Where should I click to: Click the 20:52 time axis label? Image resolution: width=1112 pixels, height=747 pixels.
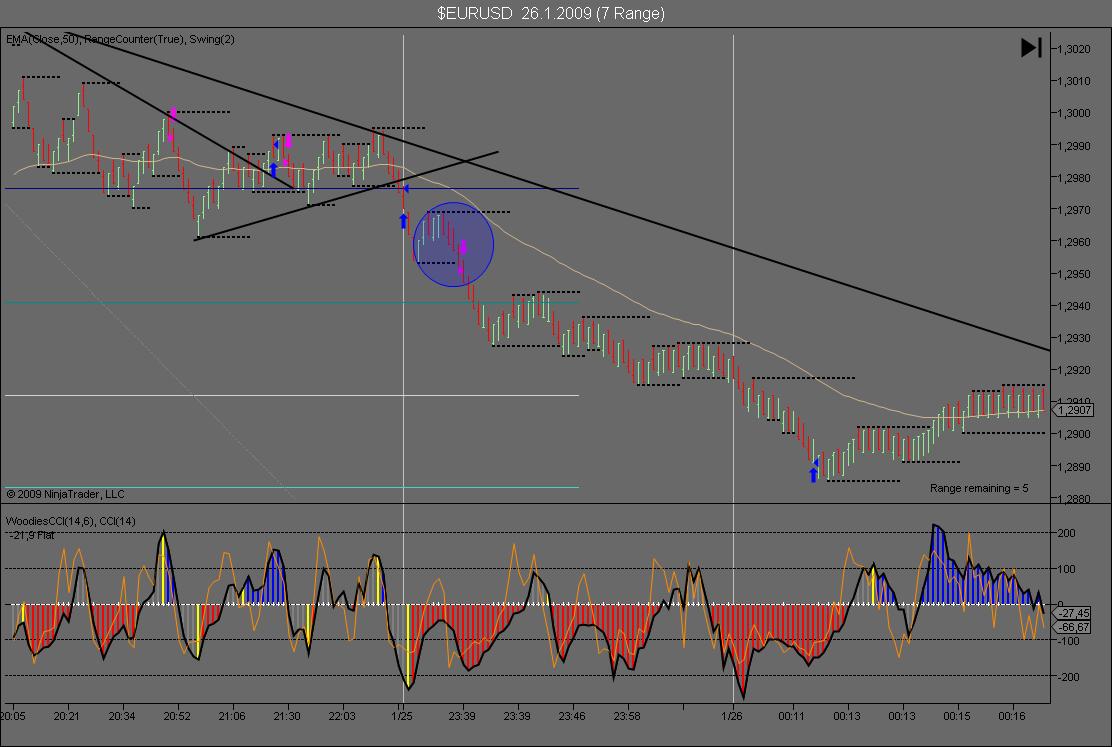(177, 716)
